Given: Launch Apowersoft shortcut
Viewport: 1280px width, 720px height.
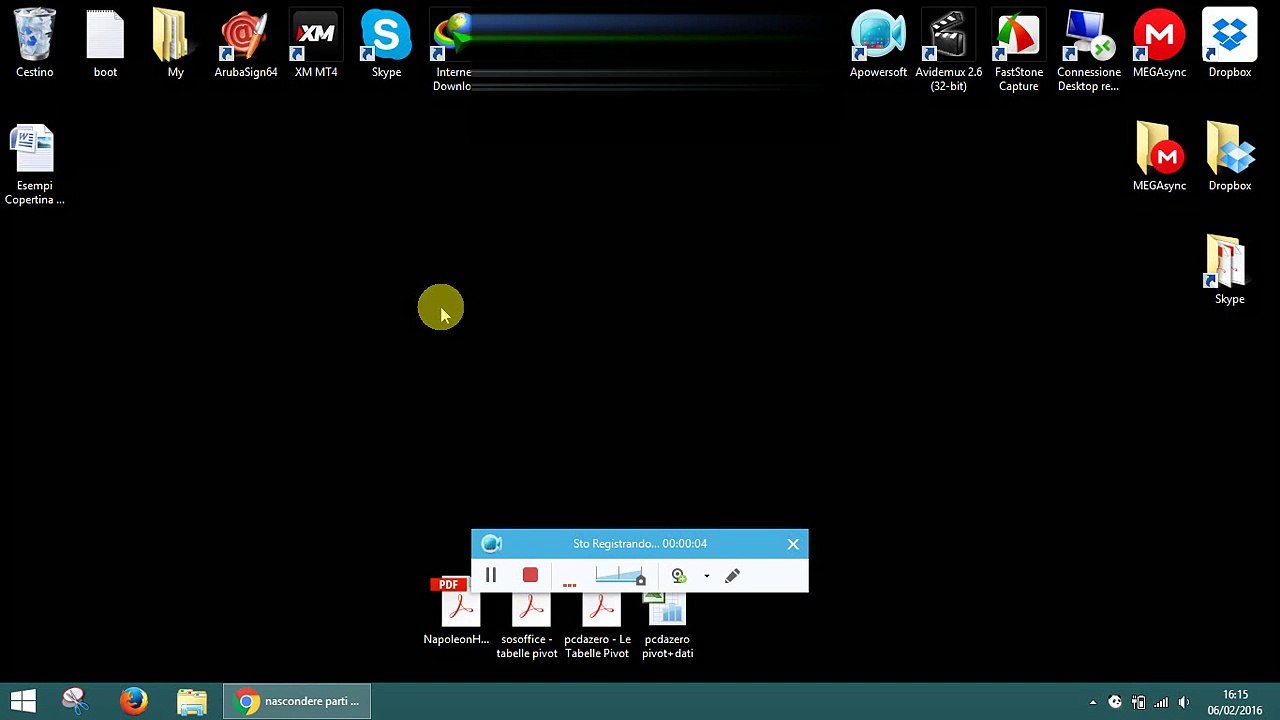Looking at the screenshot, I should 878,44.
